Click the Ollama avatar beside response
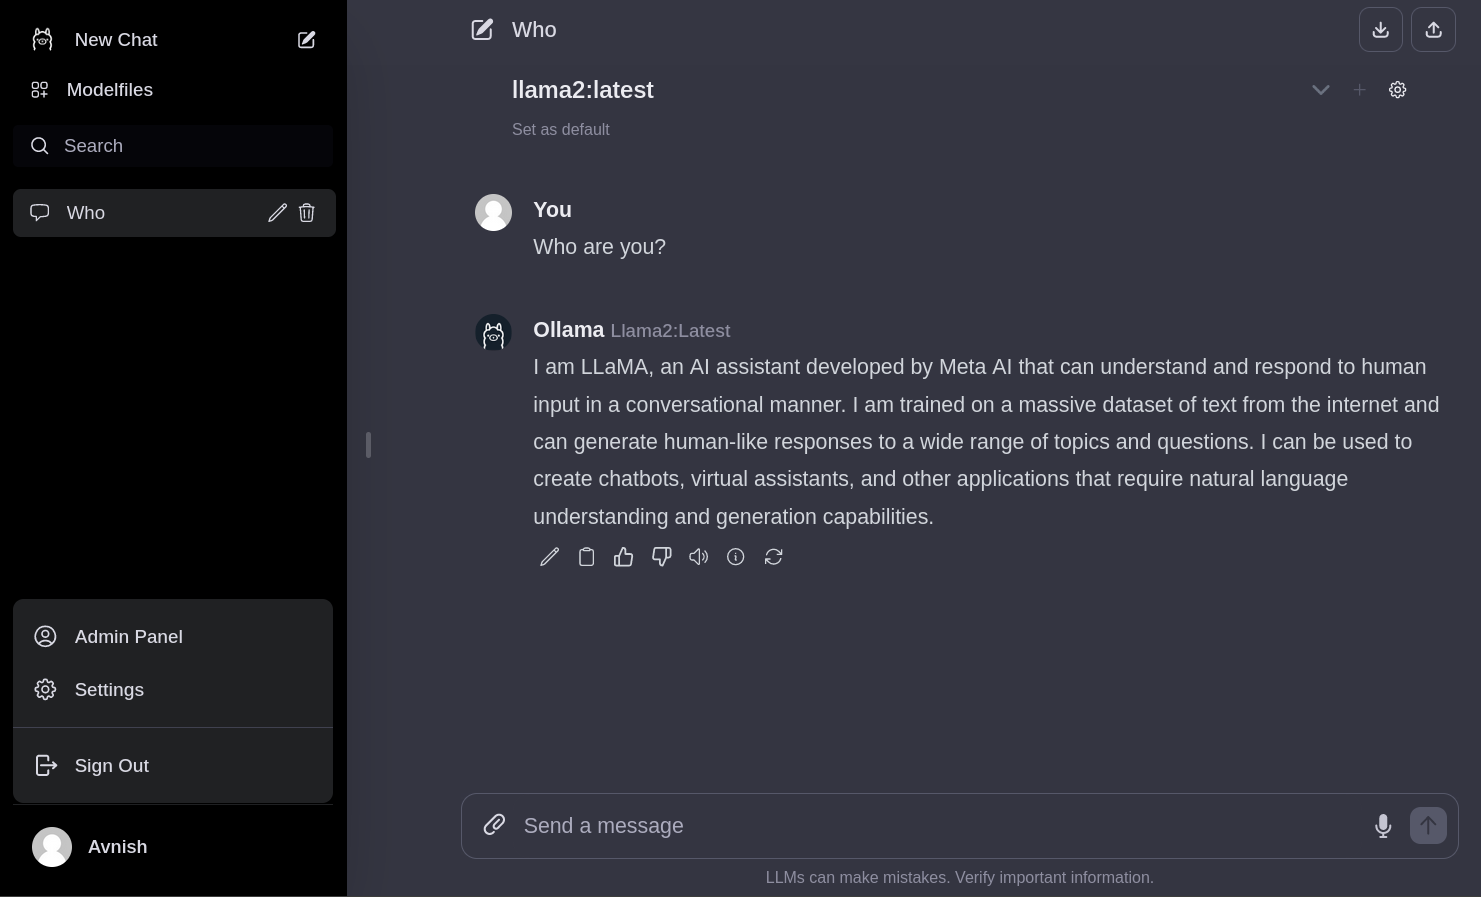 coord(493,333)
